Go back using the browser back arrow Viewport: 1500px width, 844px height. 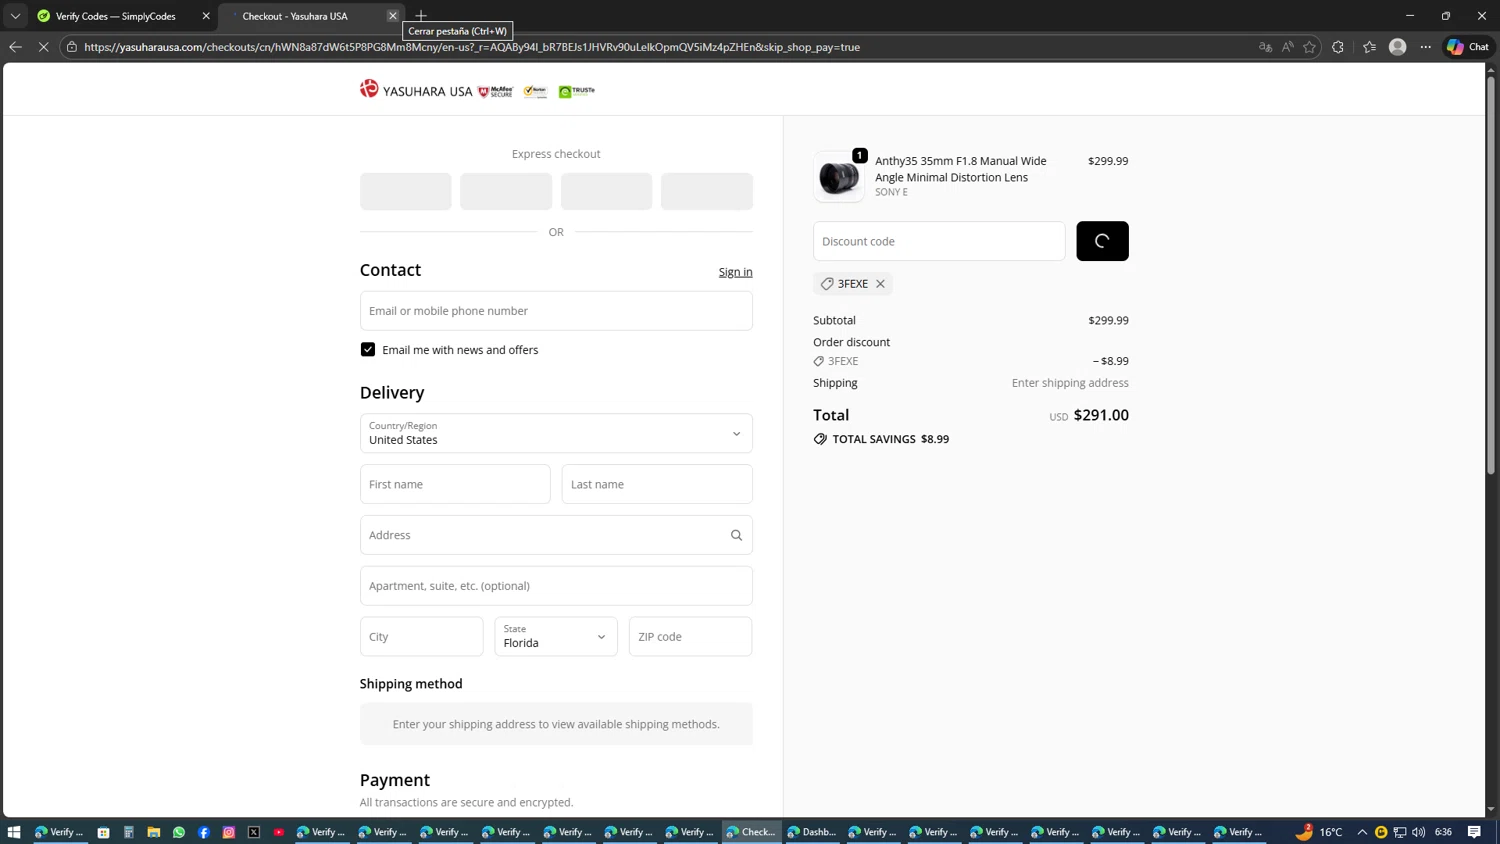(15, 47)
